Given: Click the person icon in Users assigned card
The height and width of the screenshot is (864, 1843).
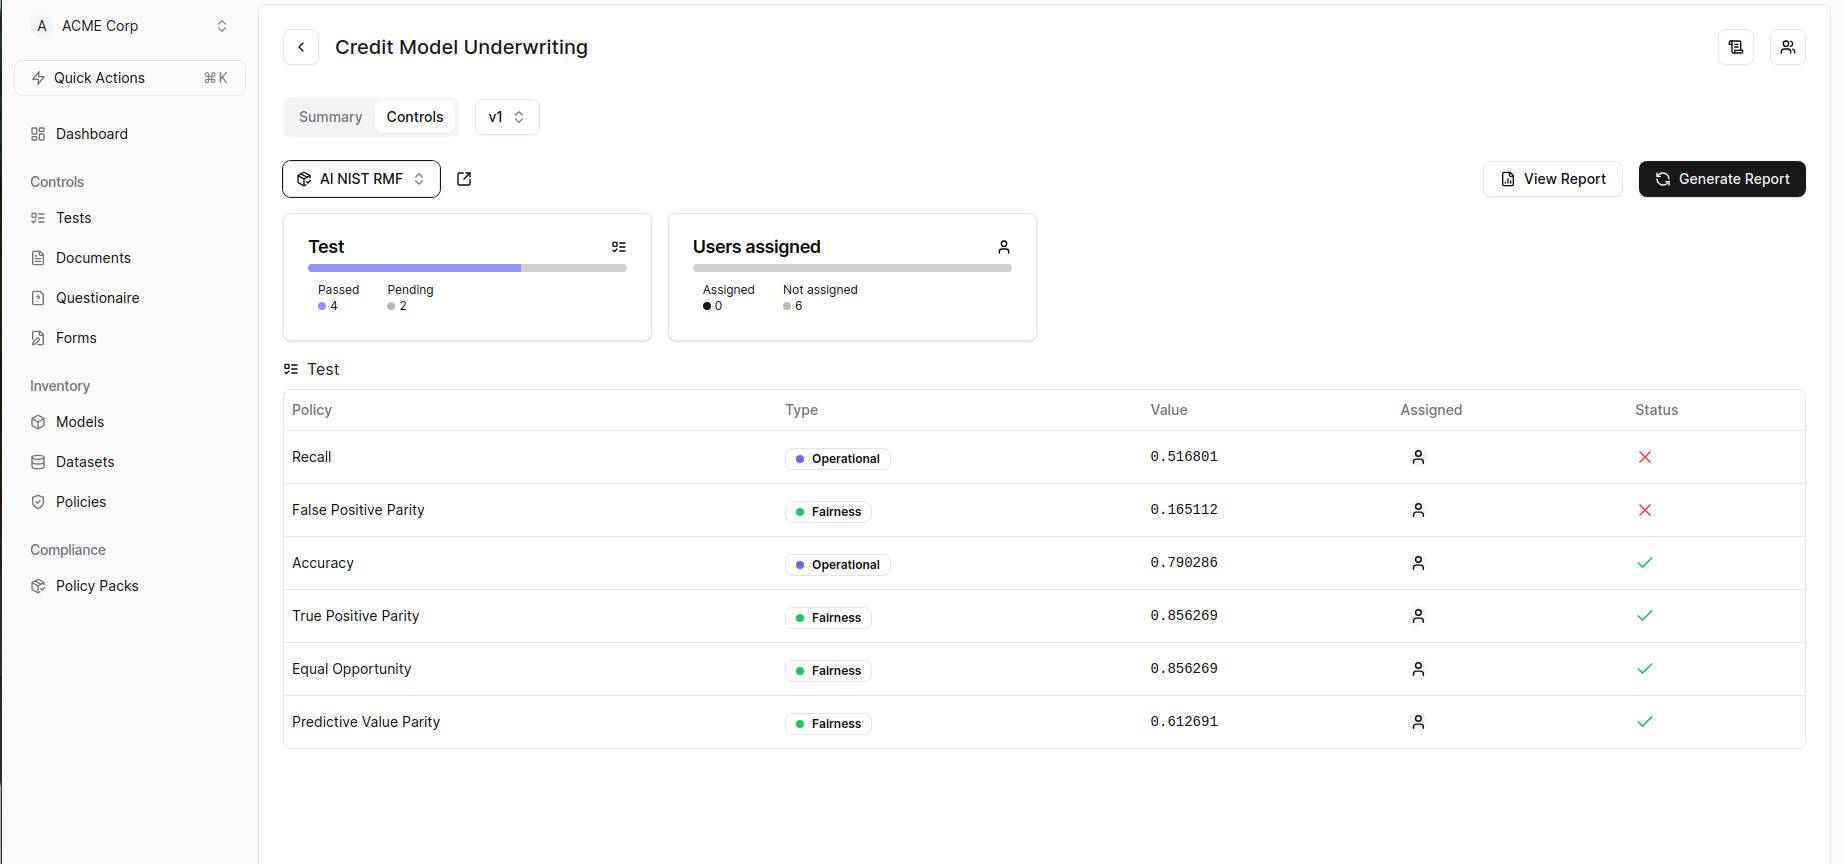Looking at the screenshot, I should tap(1004, 247).
